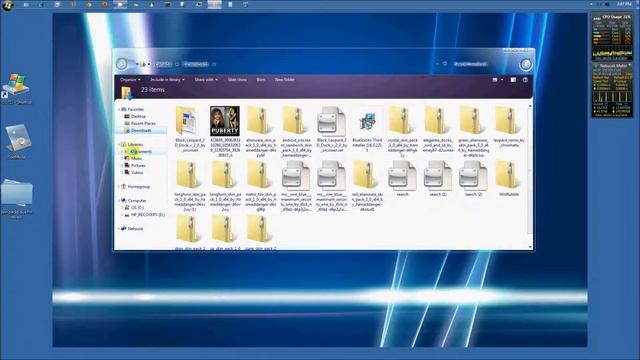Select the crystal_skin_pack zip folder
640x360 pixels.
[x=402, y=121]
